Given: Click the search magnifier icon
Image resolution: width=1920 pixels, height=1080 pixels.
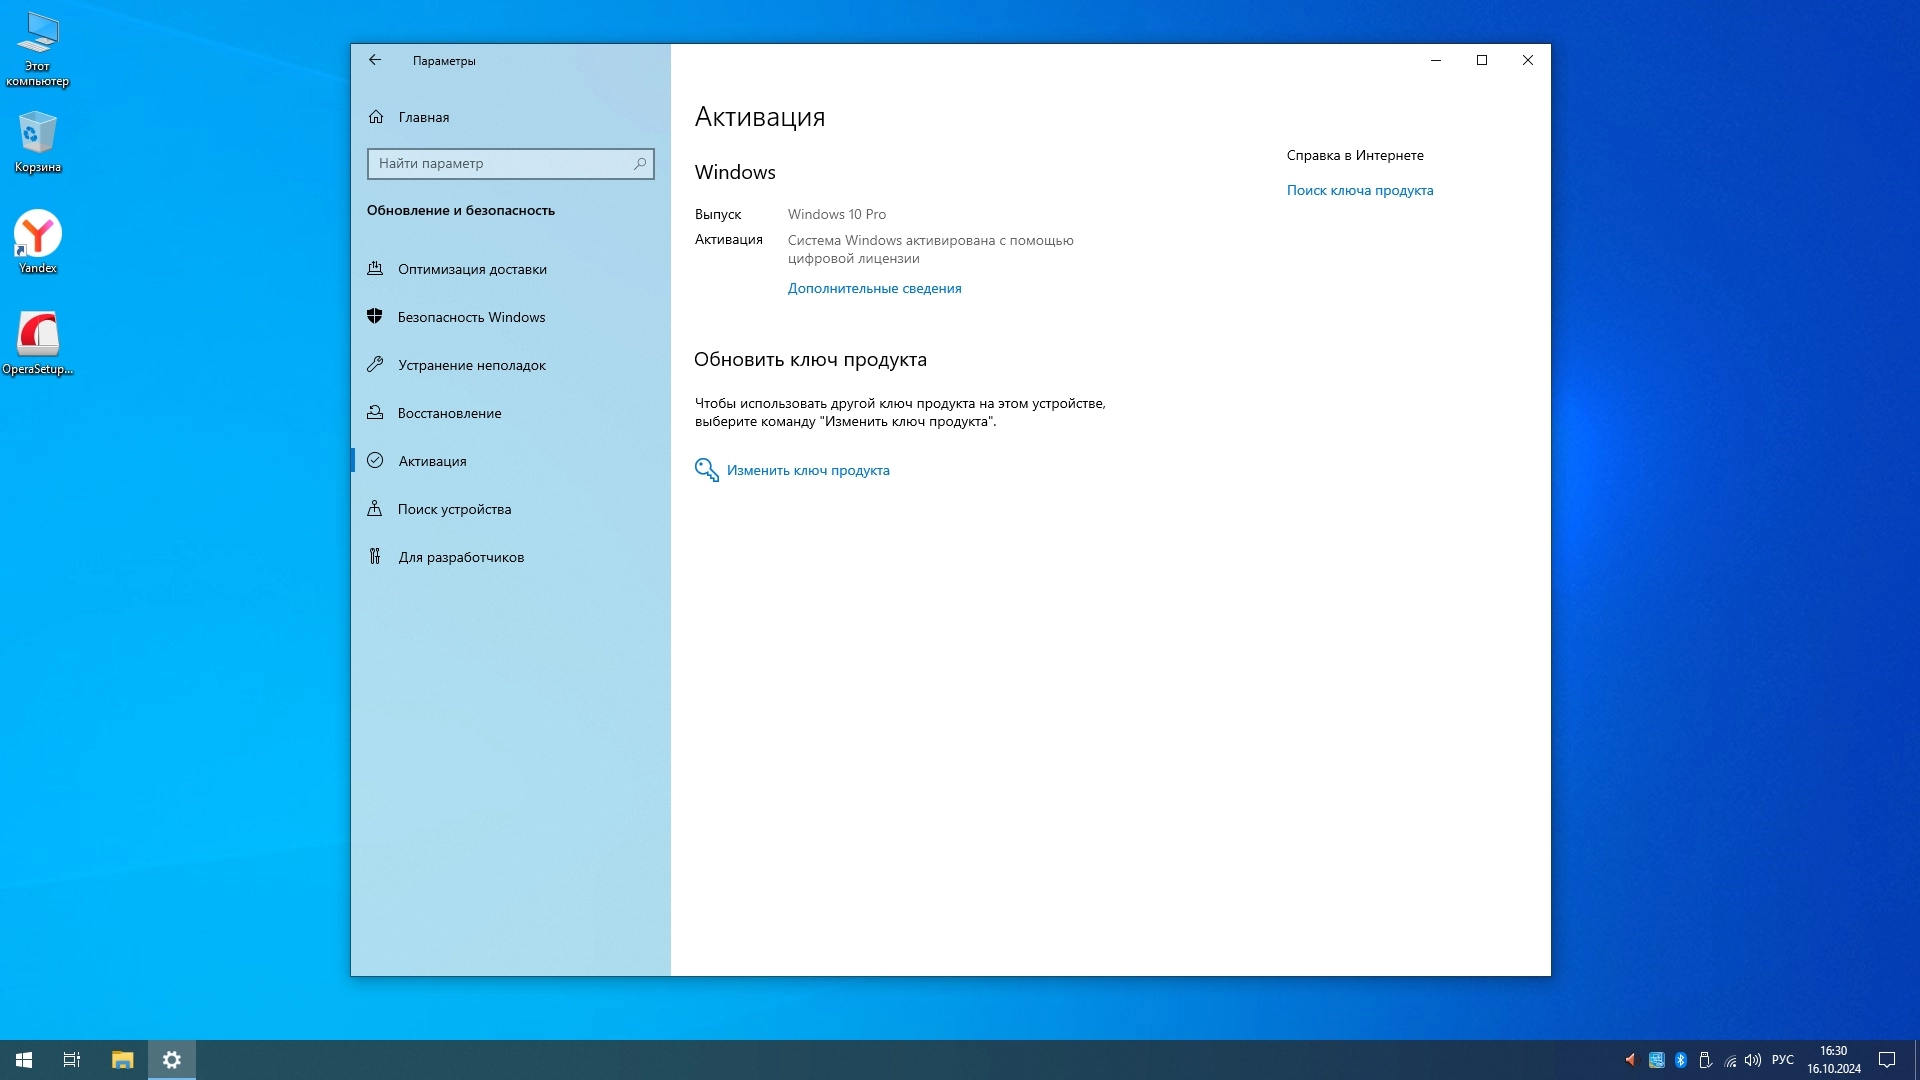Looking at the screenshot, I should pos(640,163).
